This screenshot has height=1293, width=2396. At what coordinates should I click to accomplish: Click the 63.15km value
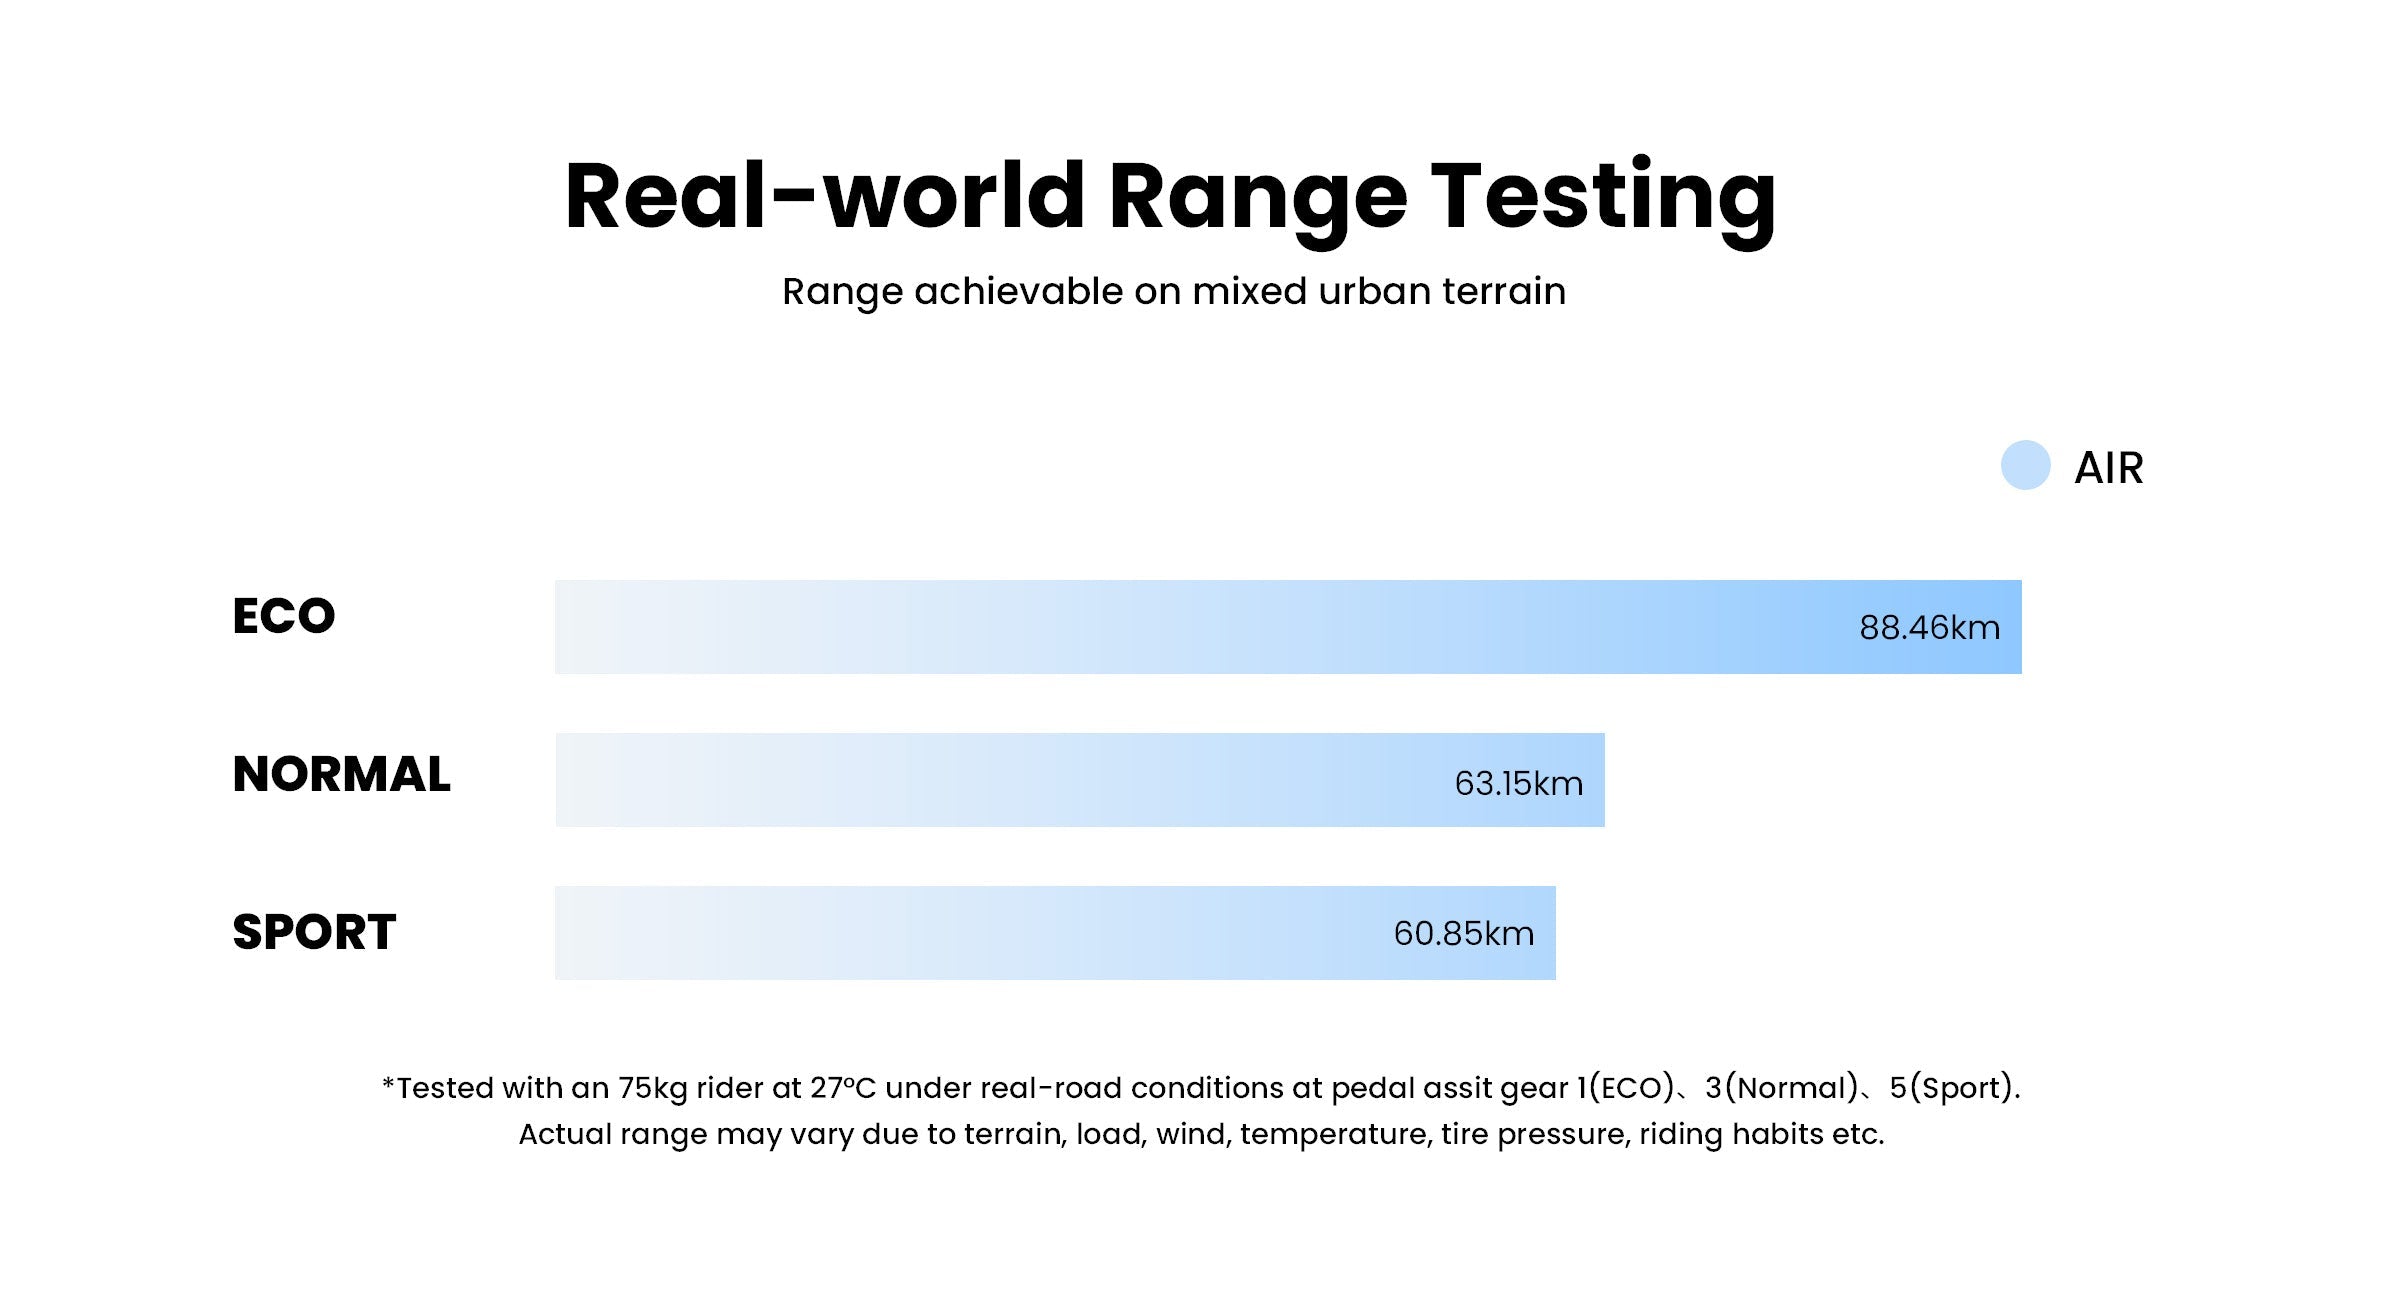[x=1518, y=783]
